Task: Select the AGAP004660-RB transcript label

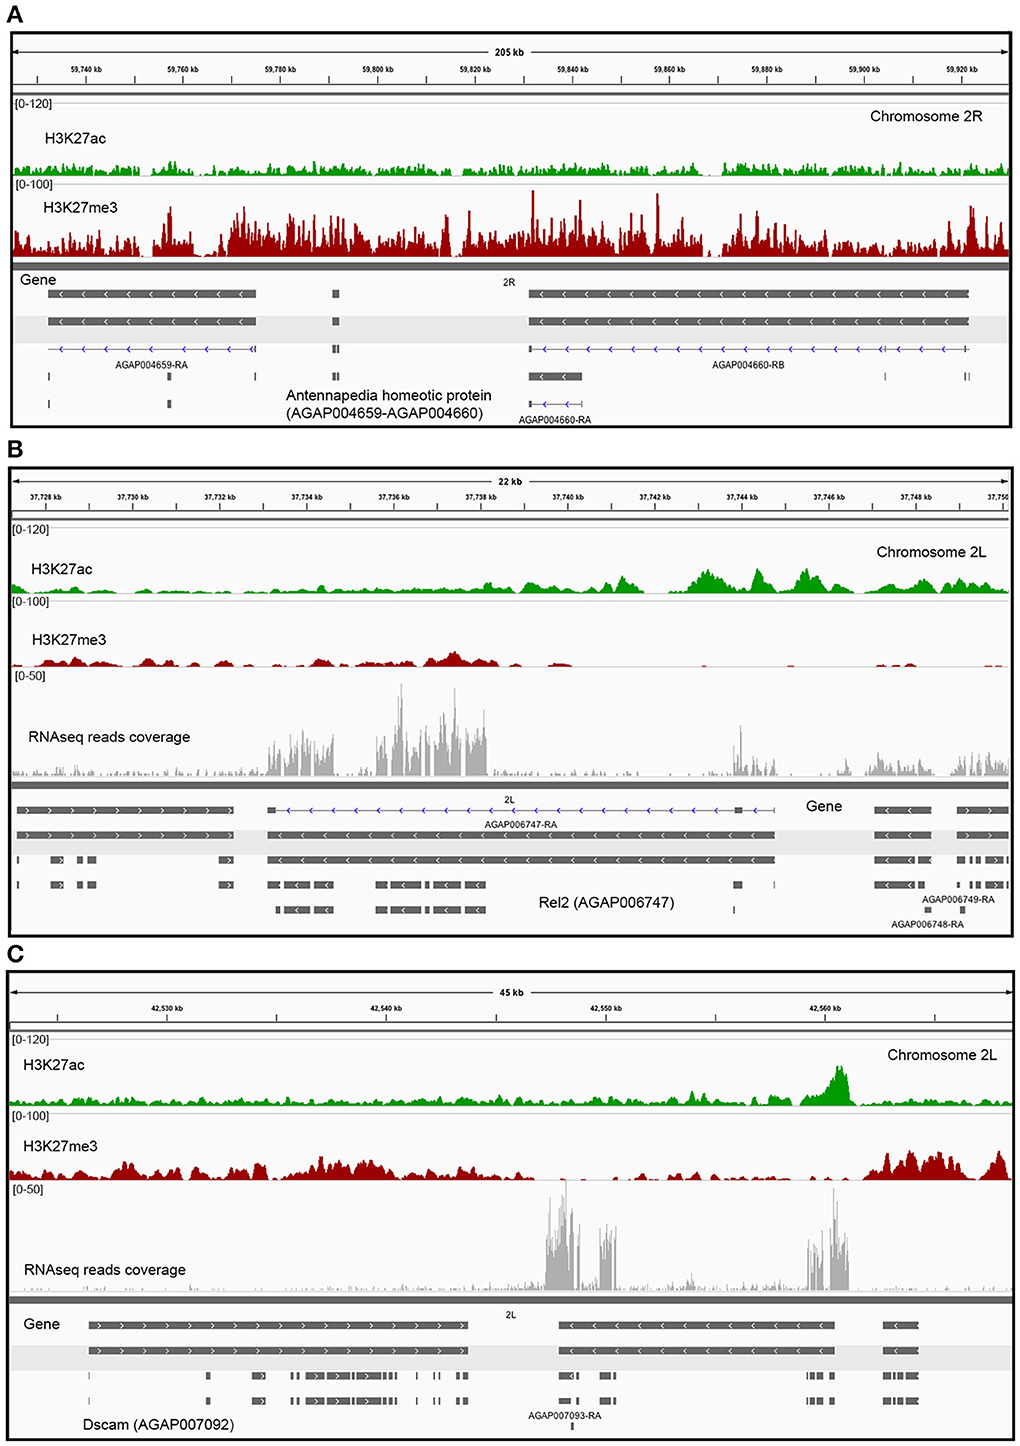Action: pyautogui.click(x=748, y=365)
